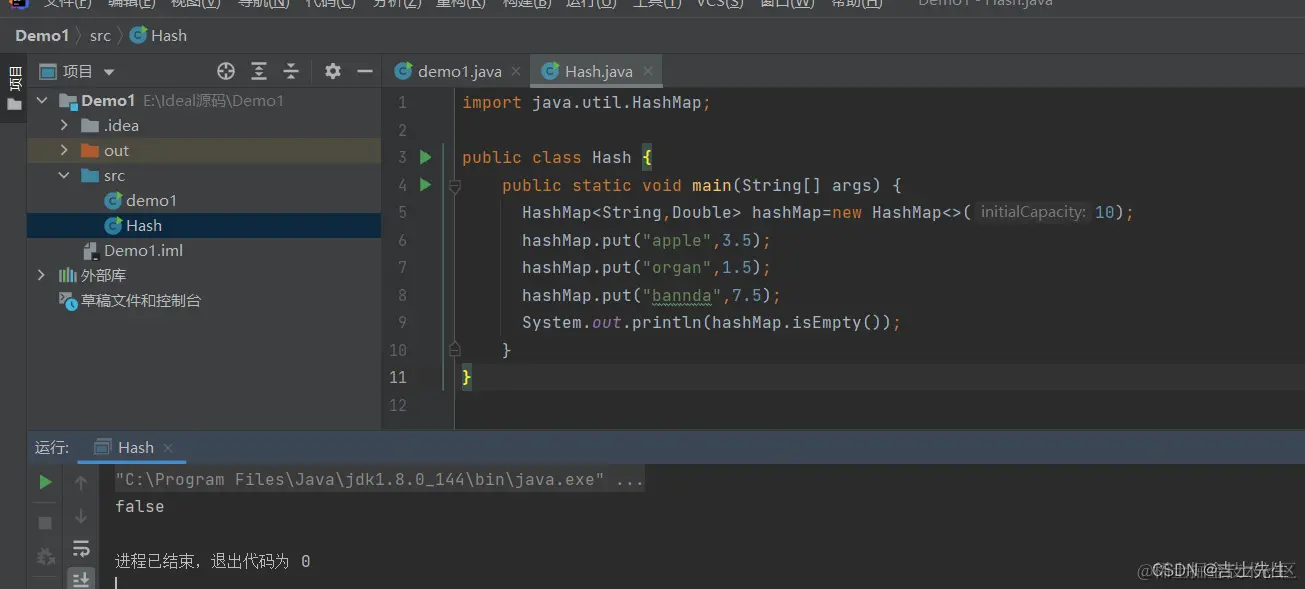Fold the main method at line 4

click(454, 186)
